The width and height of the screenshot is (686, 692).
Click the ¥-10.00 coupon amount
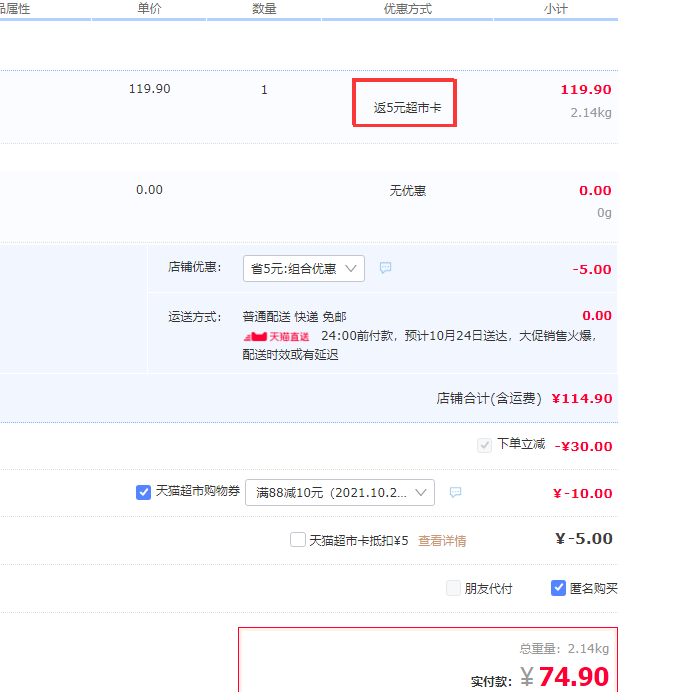pos(583,493)
